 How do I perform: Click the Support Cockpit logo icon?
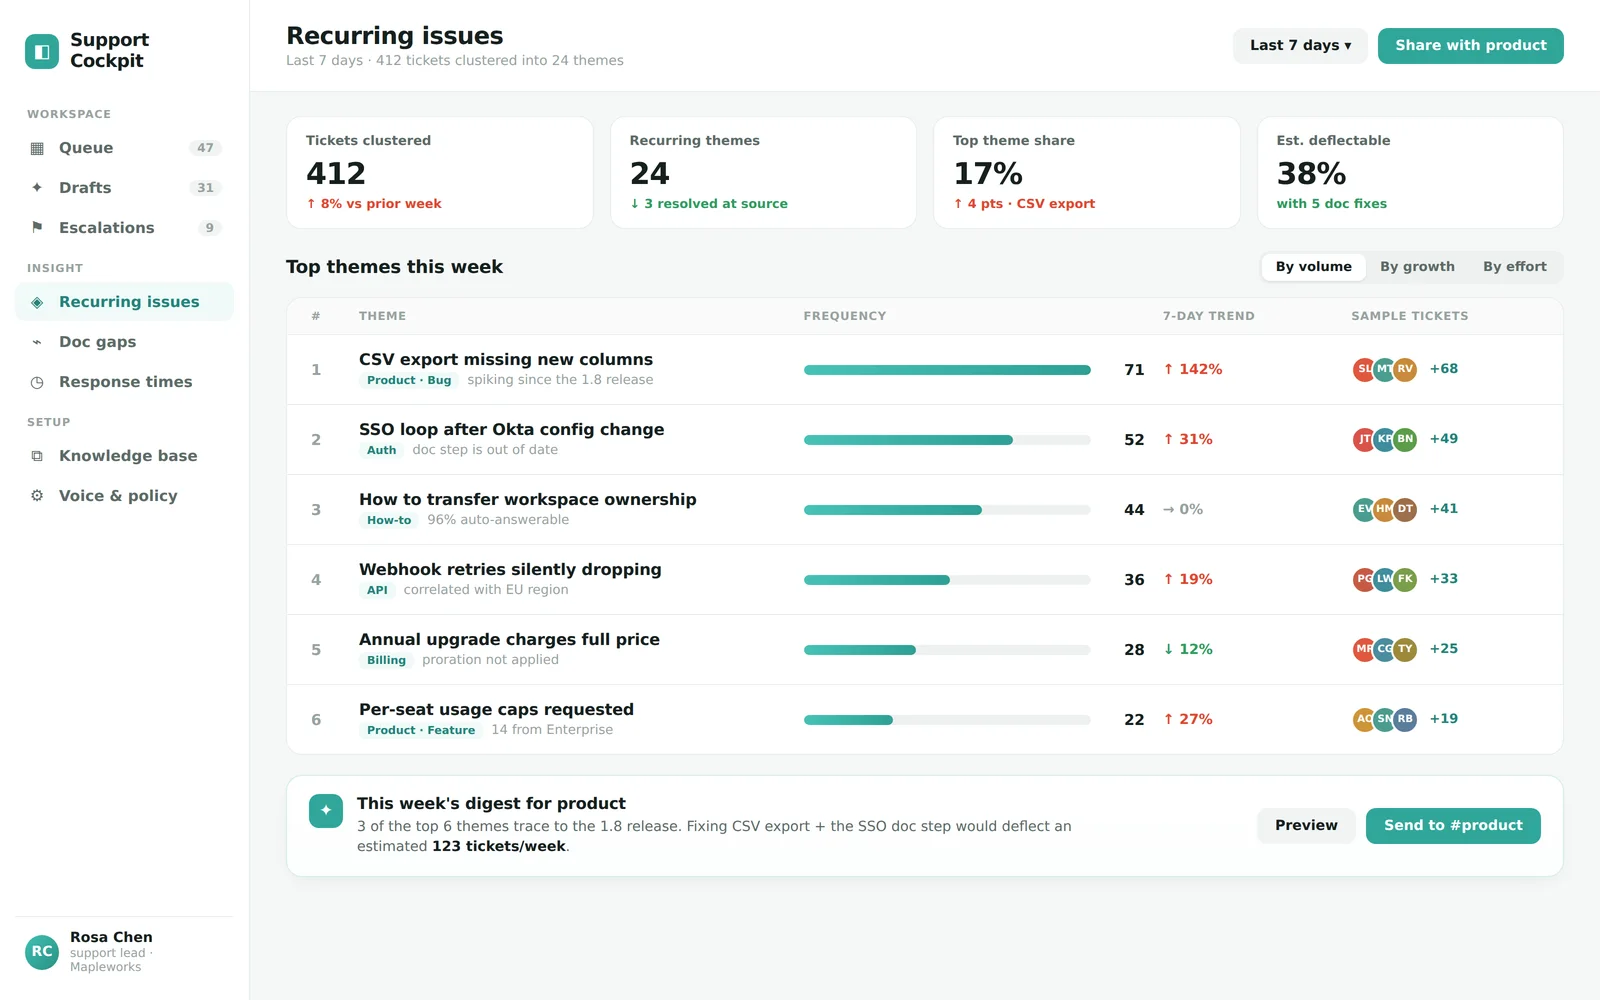[x=42, y=51]
